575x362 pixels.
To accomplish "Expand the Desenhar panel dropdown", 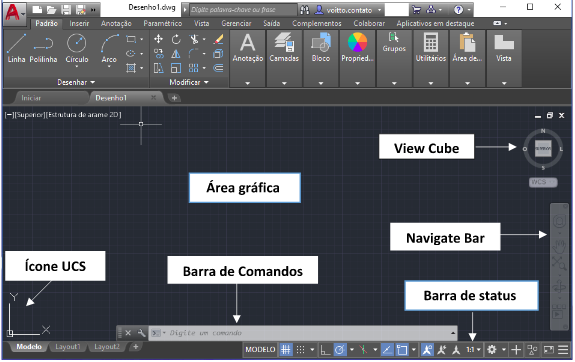I will tap(76, 82).
